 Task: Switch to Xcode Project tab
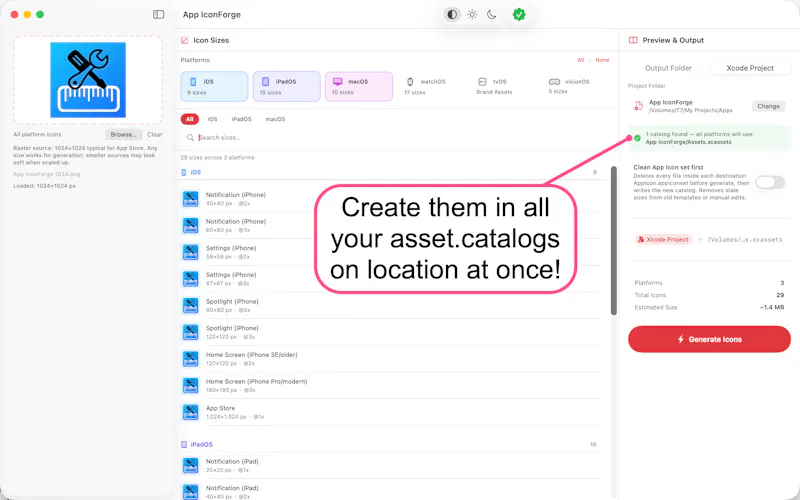[x=750, y=68]
